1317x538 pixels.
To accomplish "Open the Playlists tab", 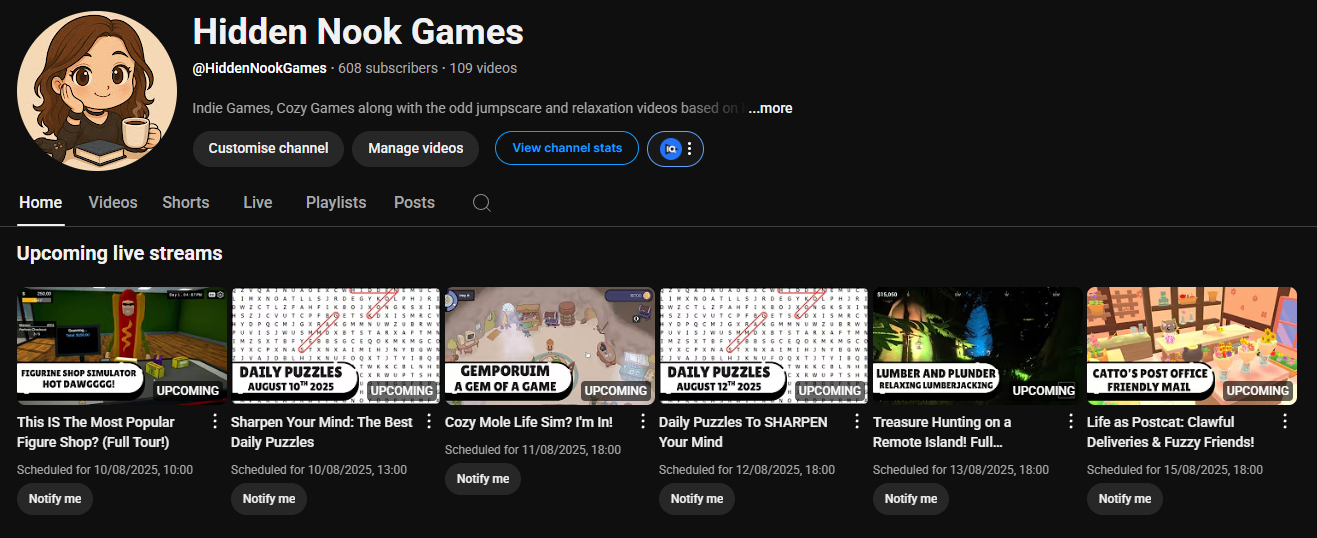I will (x=336, y=202).
